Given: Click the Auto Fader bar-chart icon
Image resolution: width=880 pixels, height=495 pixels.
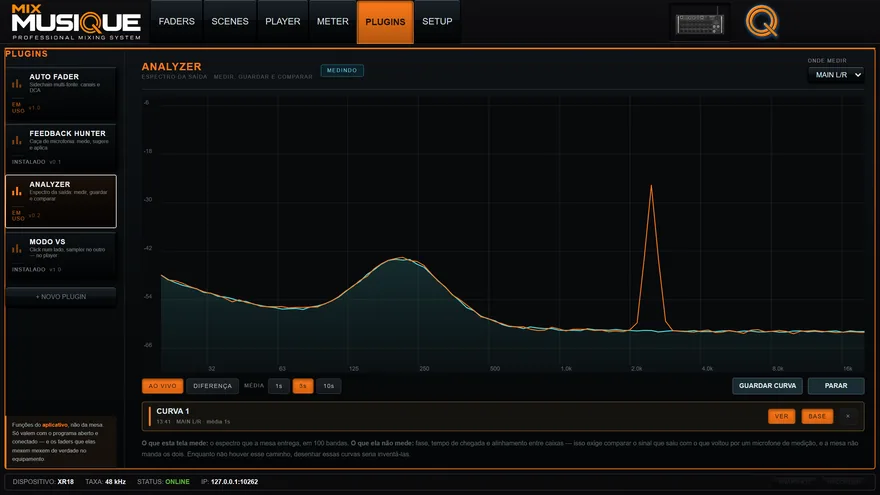Looking at the screenshot, I should 17,84.
